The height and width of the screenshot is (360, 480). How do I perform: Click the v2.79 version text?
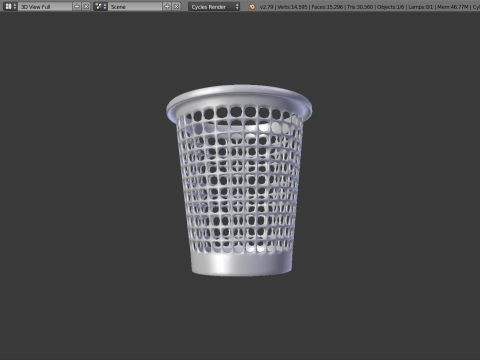tap(266, 7)
